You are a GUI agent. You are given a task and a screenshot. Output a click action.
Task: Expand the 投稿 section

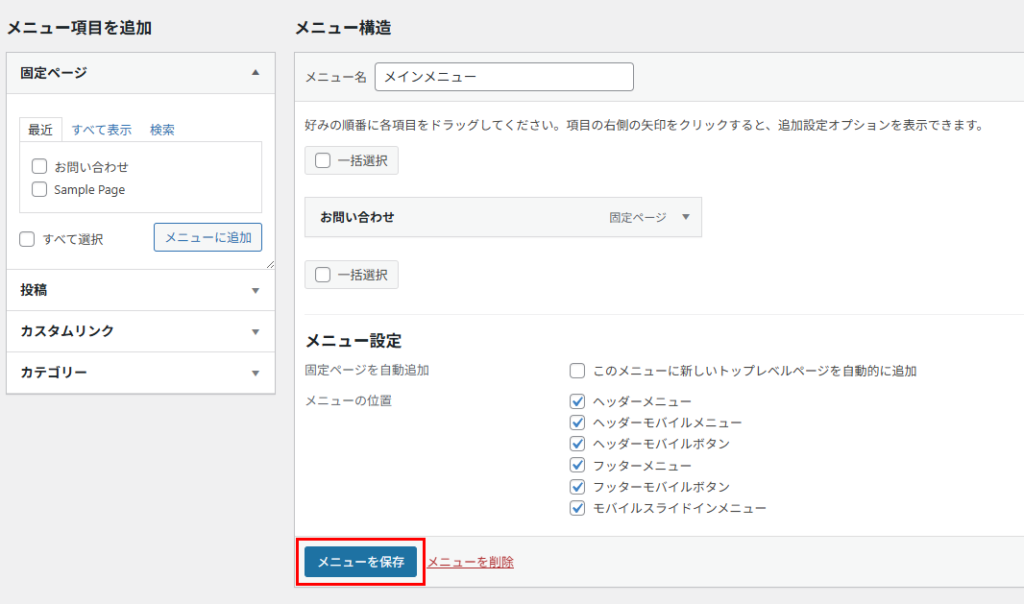[255, 290]
